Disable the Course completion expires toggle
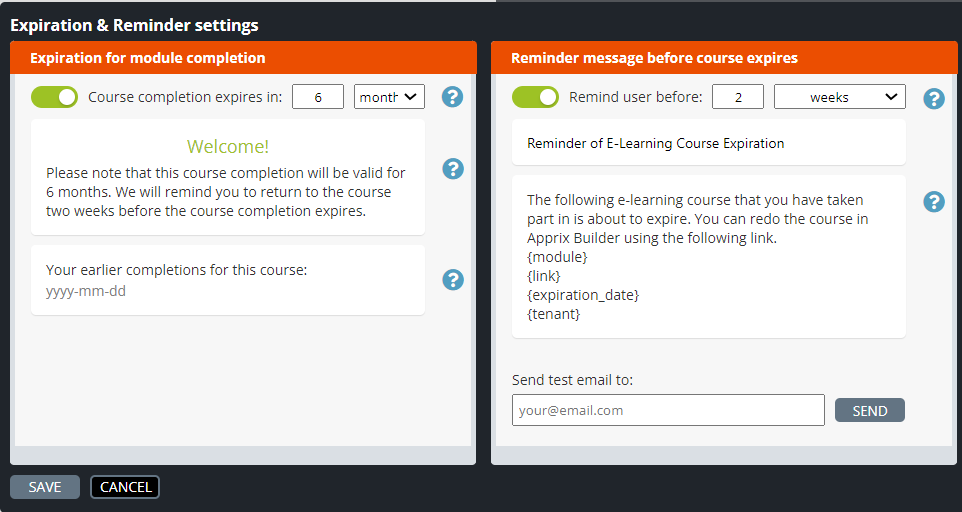The width and height of the screenshot is (962, 512). (55, 97)
